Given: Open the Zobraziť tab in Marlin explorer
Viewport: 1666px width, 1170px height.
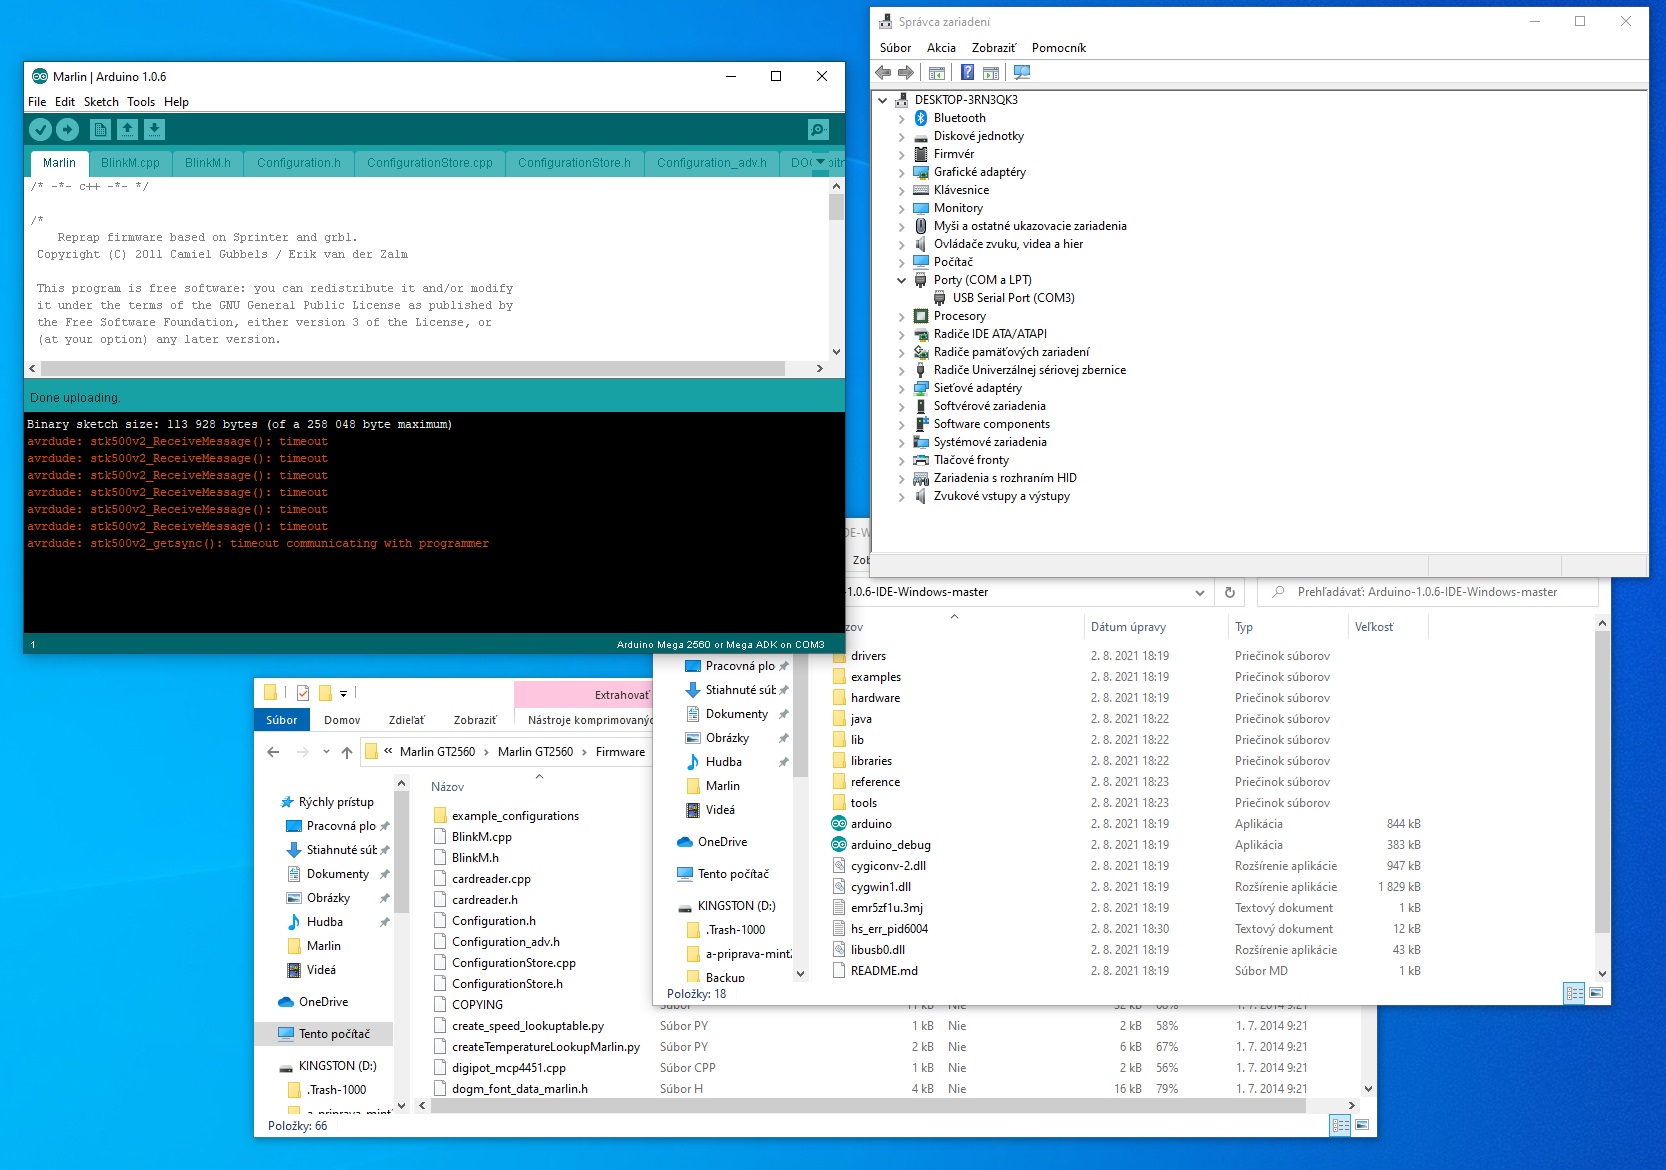Looking at the screenshot, I should click(x=474, y=720).
